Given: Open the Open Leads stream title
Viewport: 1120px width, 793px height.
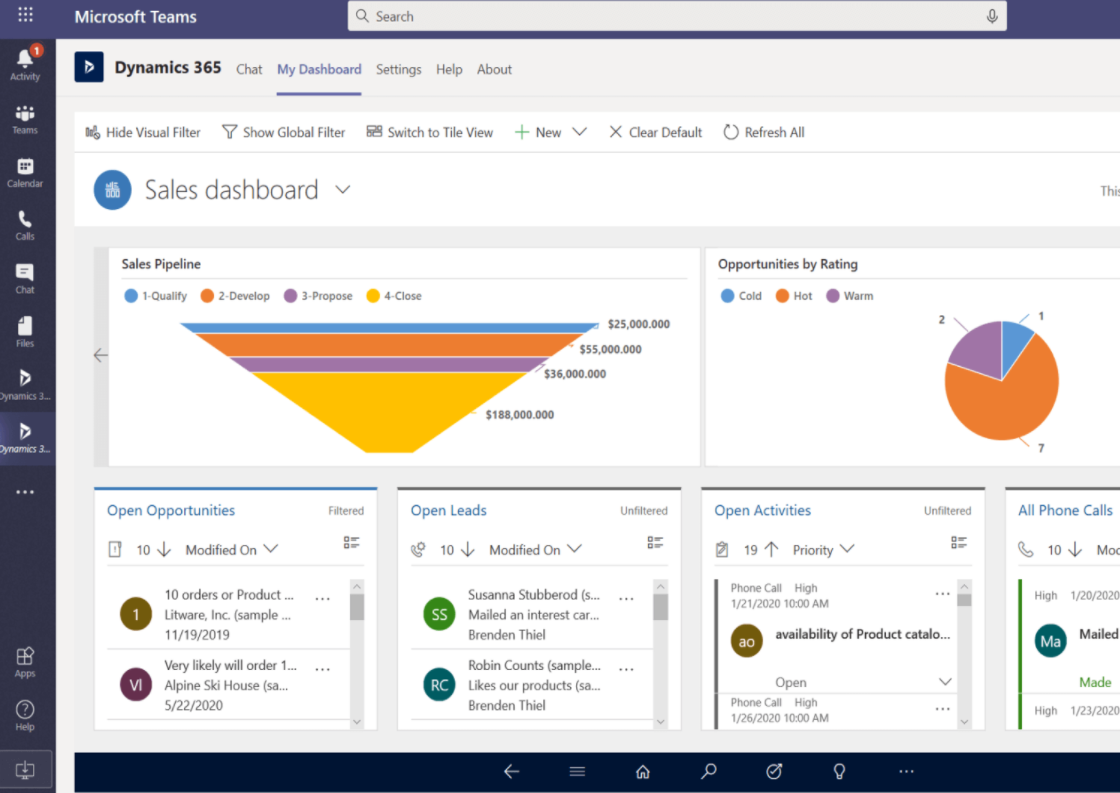Looking at the screenshot, I should (449, 510).
